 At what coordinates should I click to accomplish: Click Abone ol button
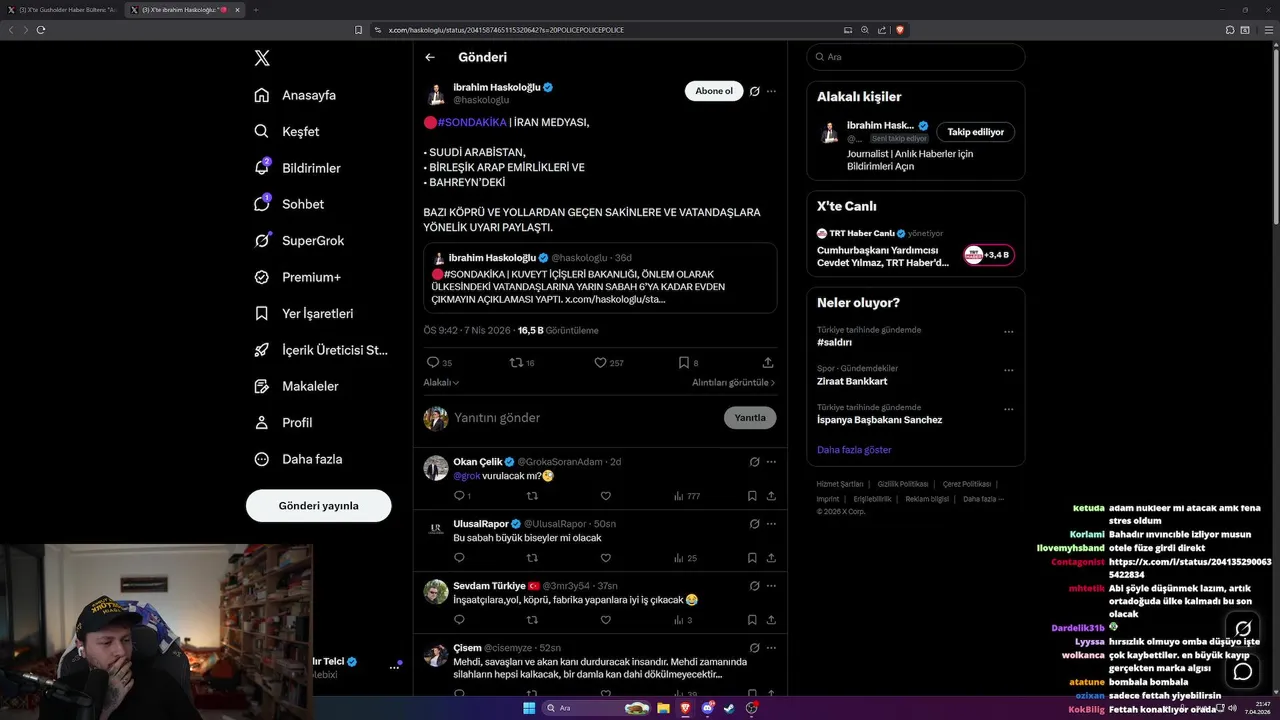coord(714,91)
